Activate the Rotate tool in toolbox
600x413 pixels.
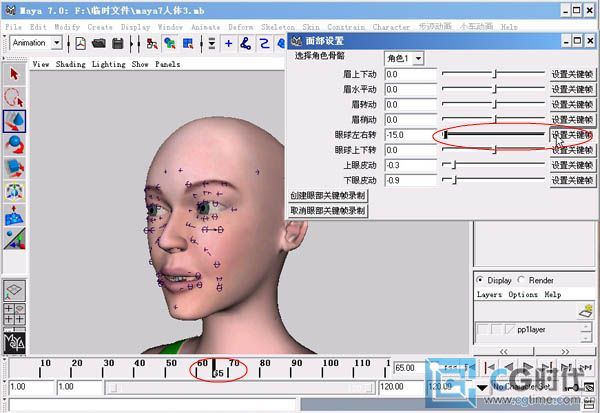coord(14,145)
